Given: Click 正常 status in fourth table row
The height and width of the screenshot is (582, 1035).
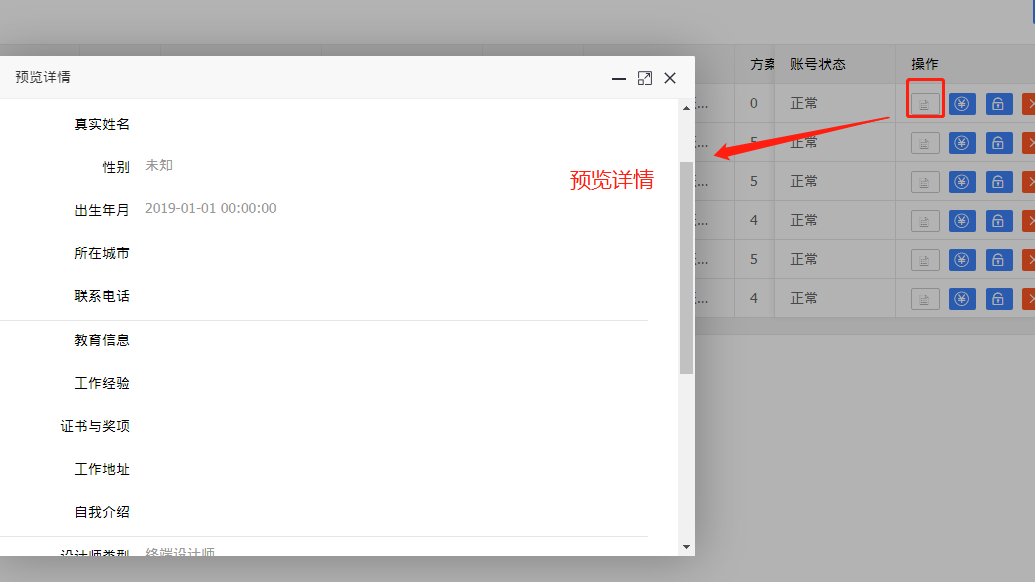Looking at the screenshot, I should tap(804, 220).
